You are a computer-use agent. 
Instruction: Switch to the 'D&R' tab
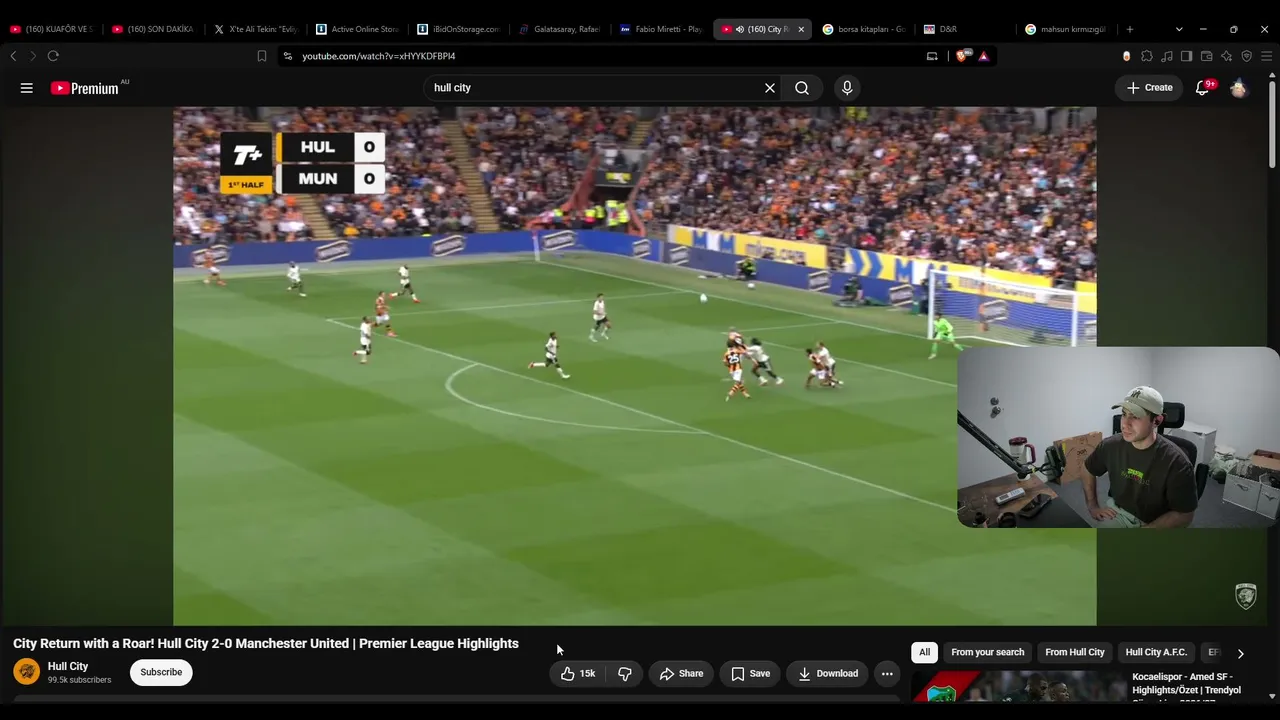(966, 29)
